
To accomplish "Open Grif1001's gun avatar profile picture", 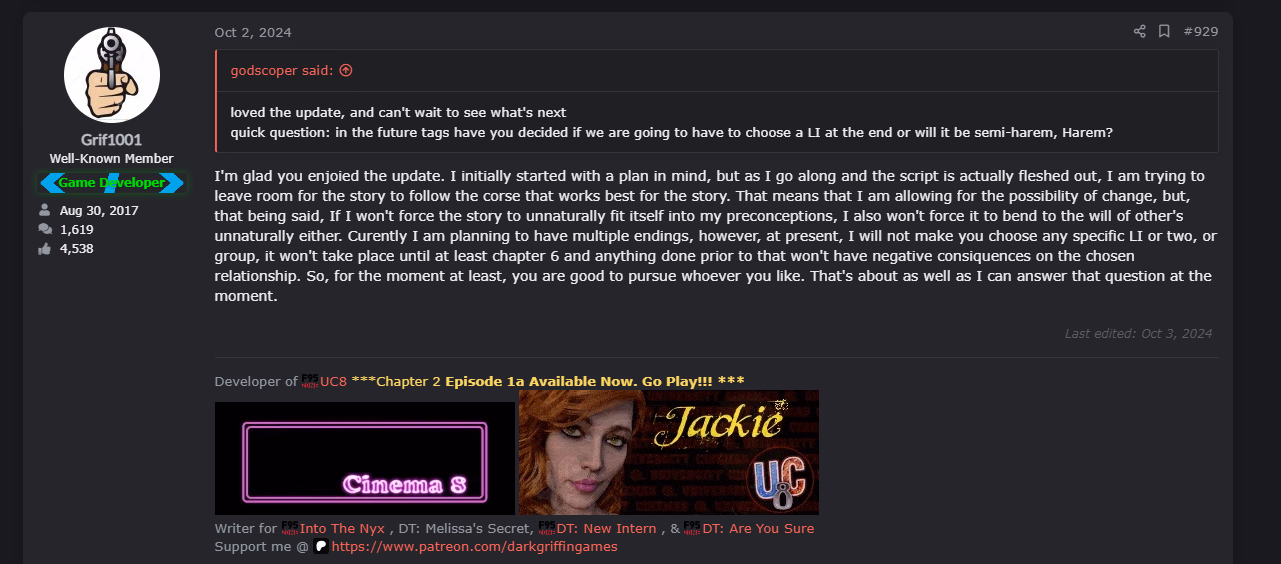I will (x=112, y=75).
